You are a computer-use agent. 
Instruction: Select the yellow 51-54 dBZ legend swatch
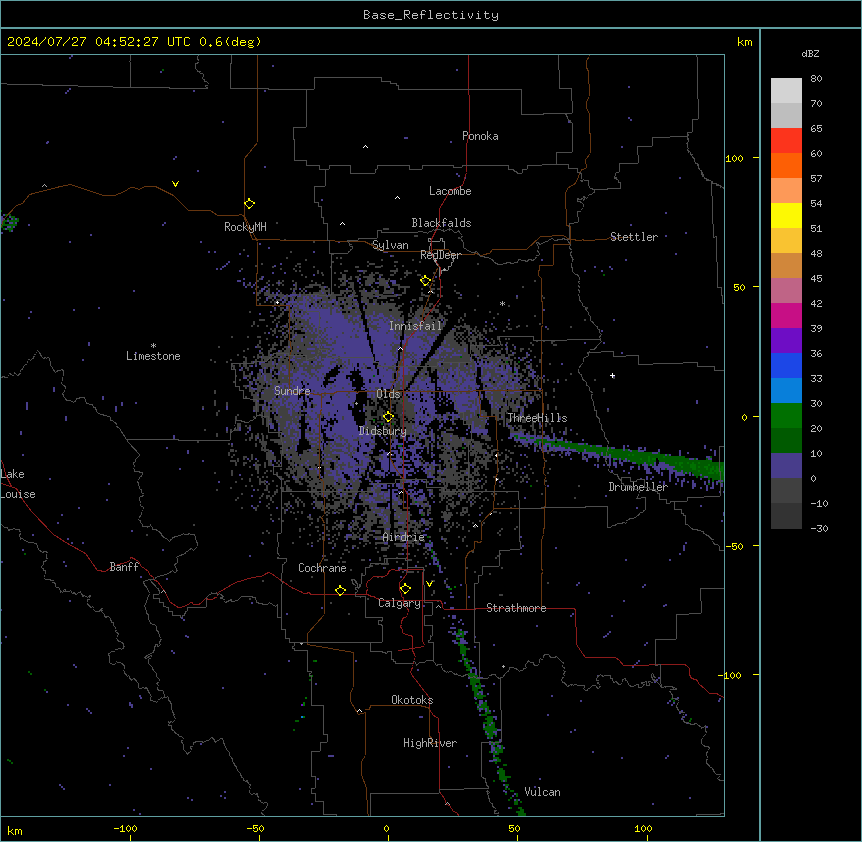pos(786,215)
